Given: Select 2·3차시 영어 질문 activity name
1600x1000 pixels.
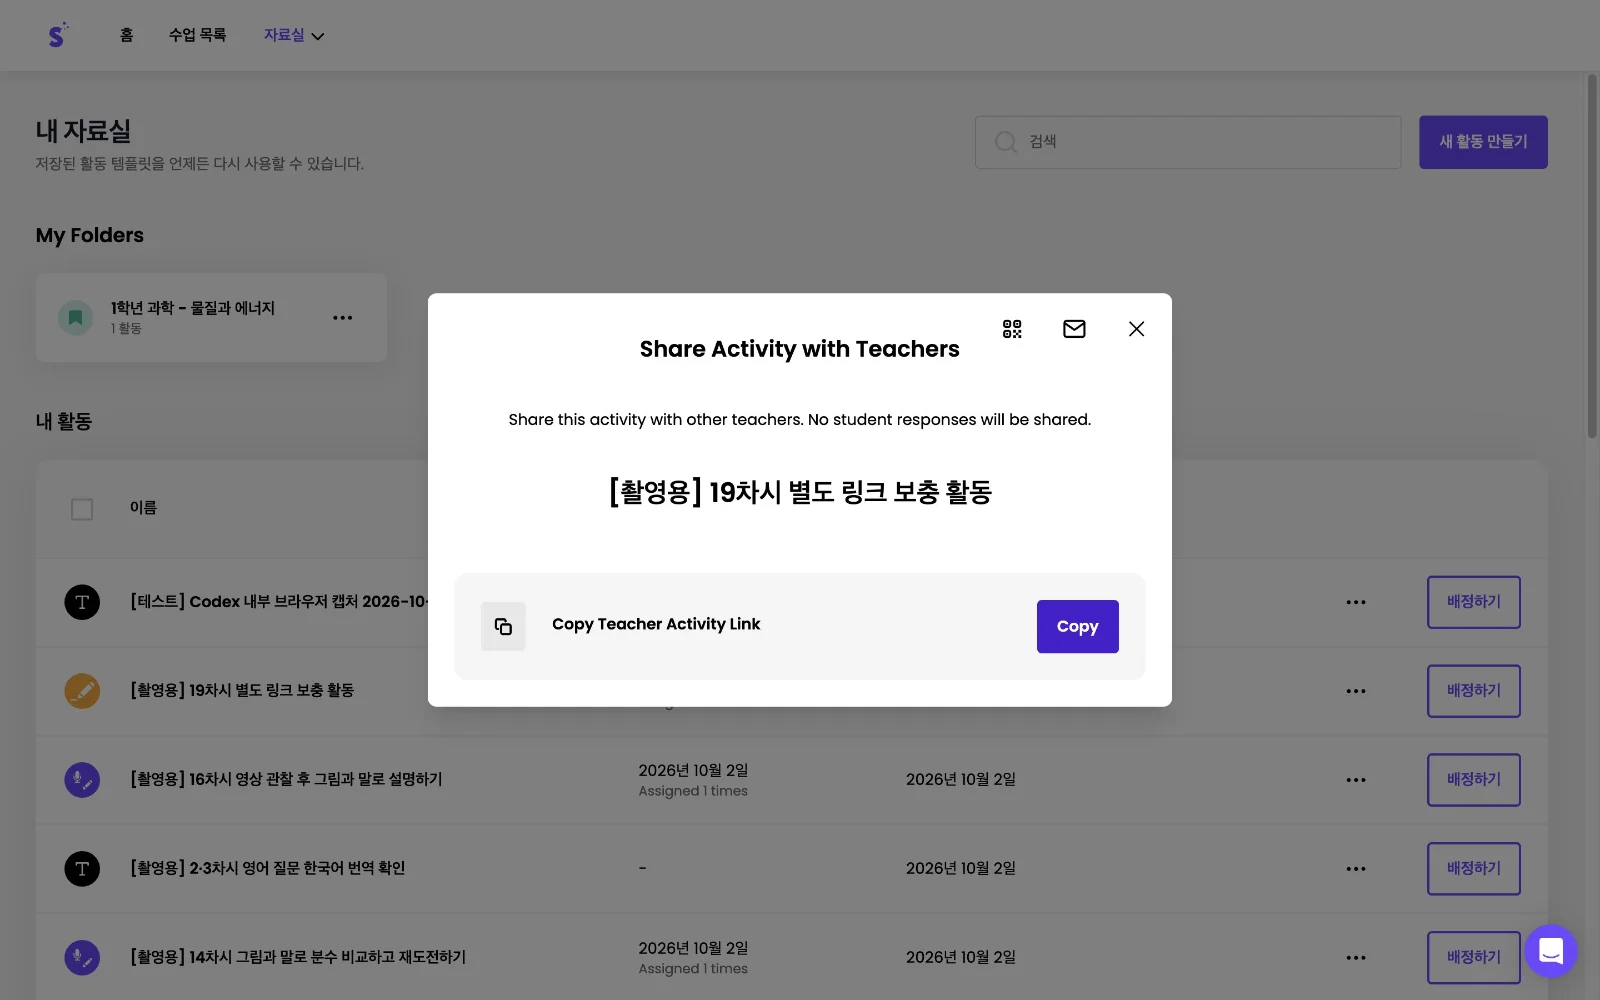Looking at the screenshot, I should (x=268, y=868).
